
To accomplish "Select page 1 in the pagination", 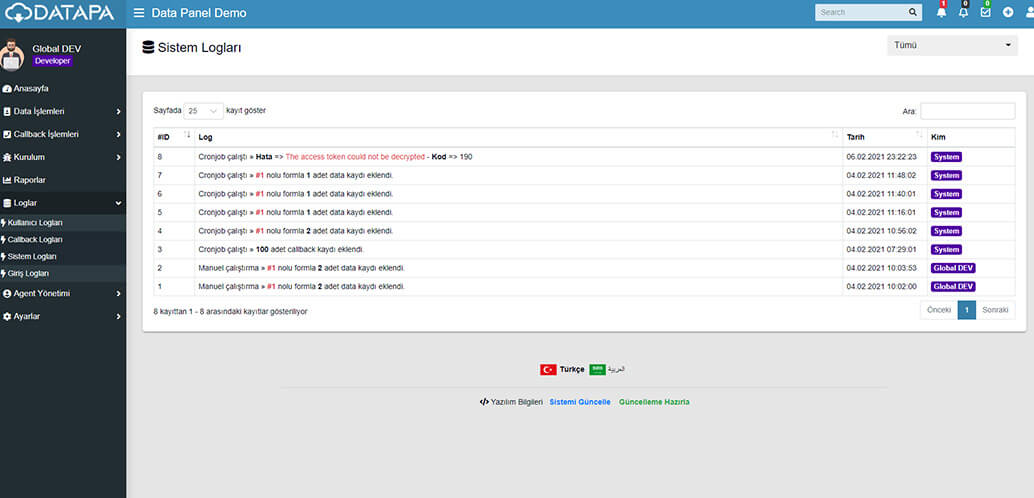I will (x=966, y=310).
